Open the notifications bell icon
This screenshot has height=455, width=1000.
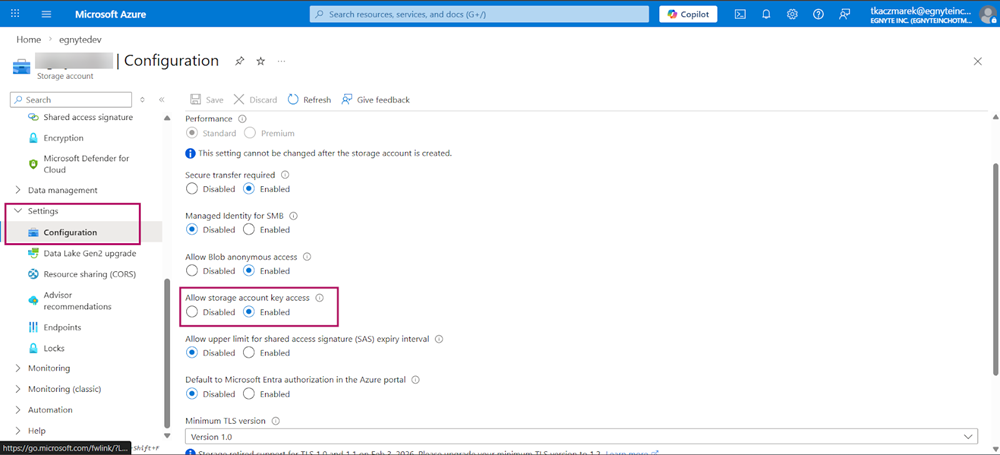(x=766, y=14)
